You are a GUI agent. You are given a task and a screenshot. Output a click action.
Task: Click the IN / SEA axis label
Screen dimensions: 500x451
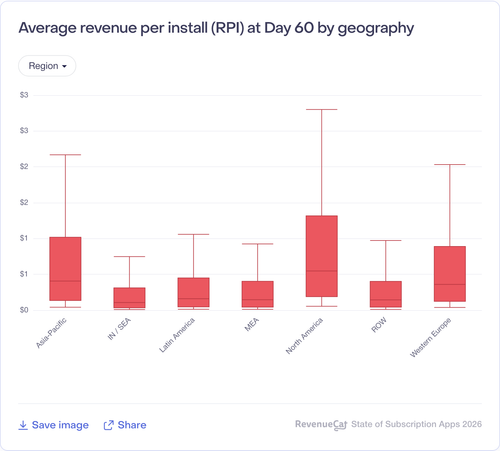coord(119,329)
